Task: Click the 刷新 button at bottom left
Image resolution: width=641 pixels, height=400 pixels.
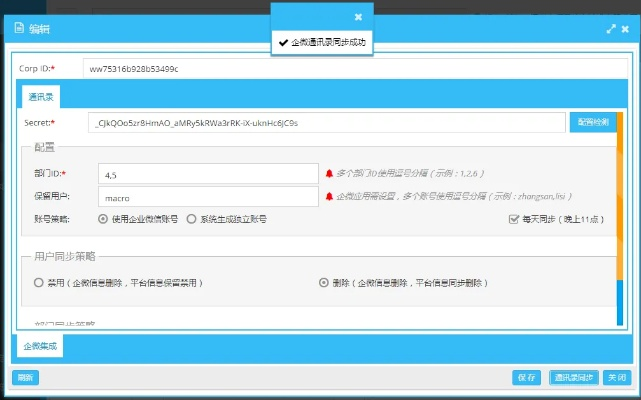Action: coord(25,377)
